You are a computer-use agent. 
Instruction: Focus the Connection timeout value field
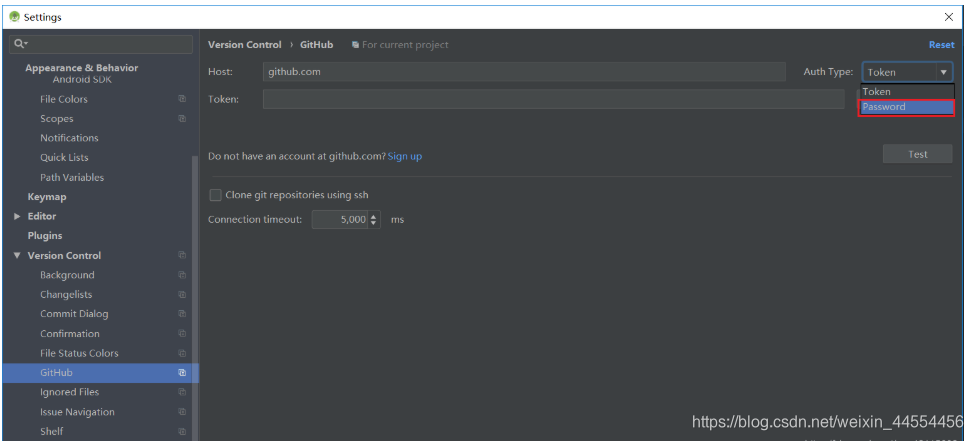pyautogui.click(x=340, y=219)
